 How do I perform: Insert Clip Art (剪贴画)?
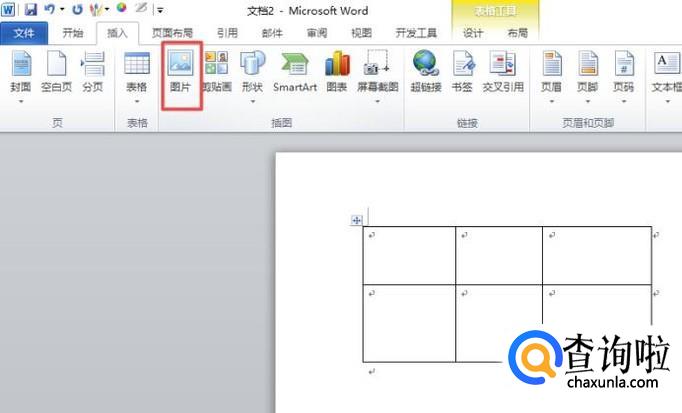coord(217,72)
